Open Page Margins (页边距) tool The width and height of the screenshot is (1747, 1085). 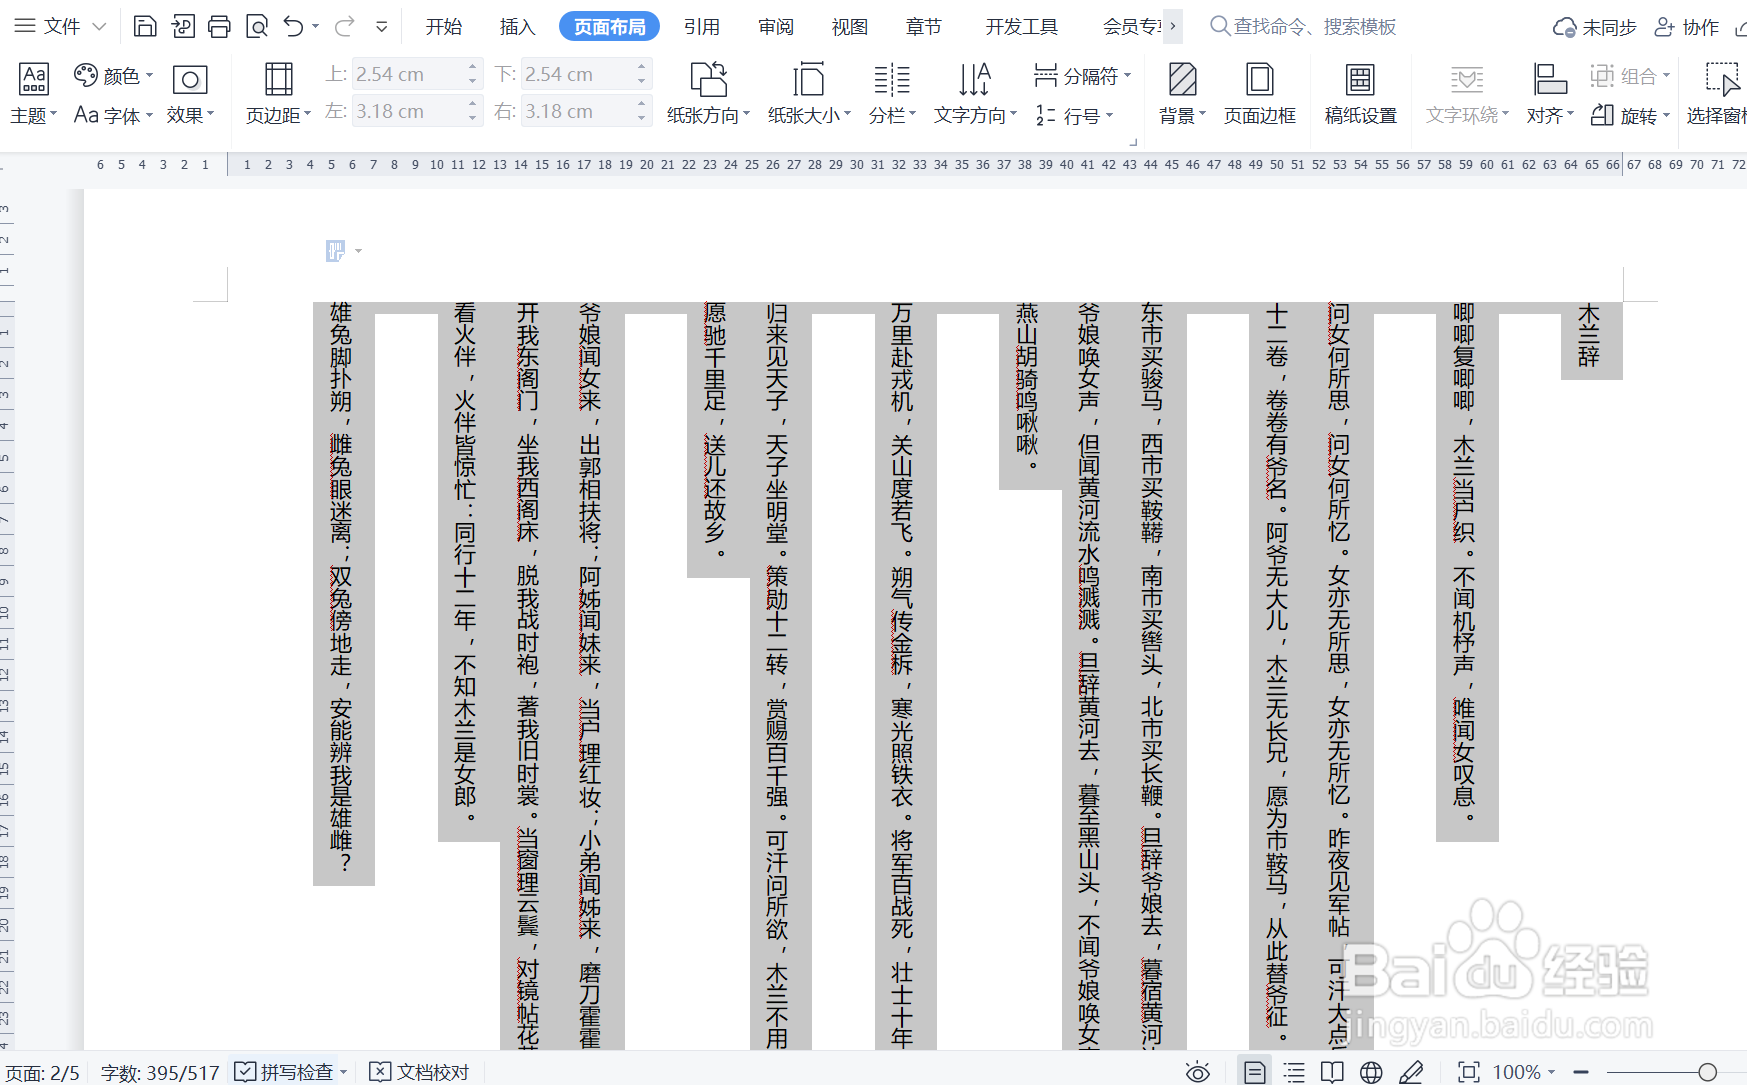(x=278, y=93)
